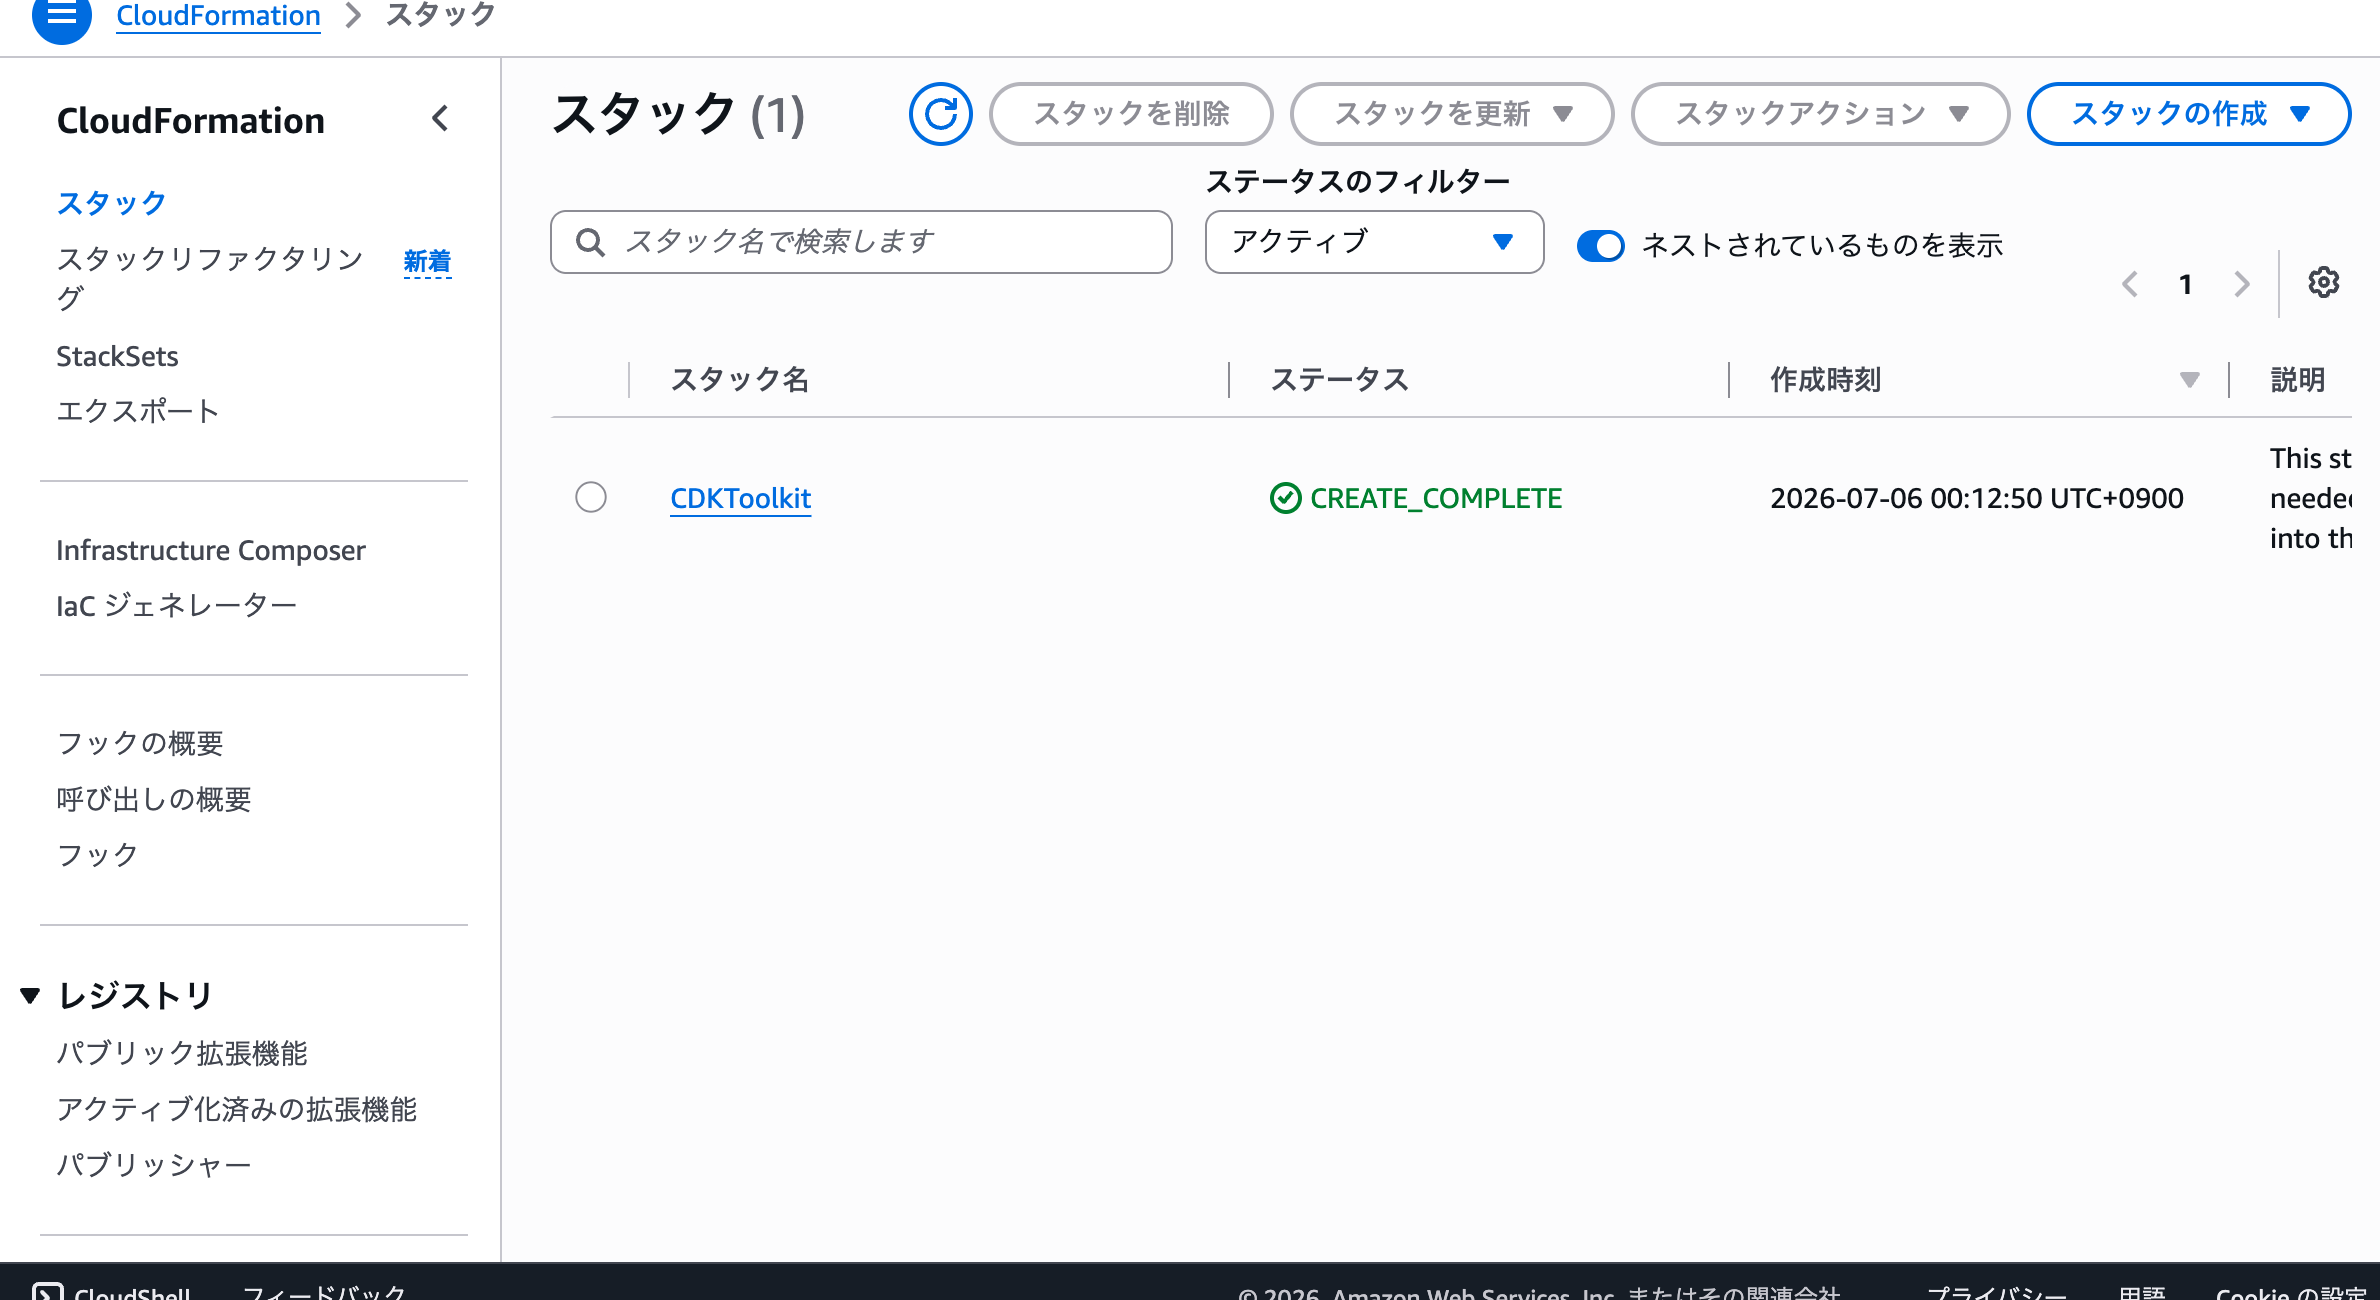Open パブリッシャー in the sidebar
Image resolution: width=2380 pixels, height=1300 pixels.
[x=154, y=1165]
